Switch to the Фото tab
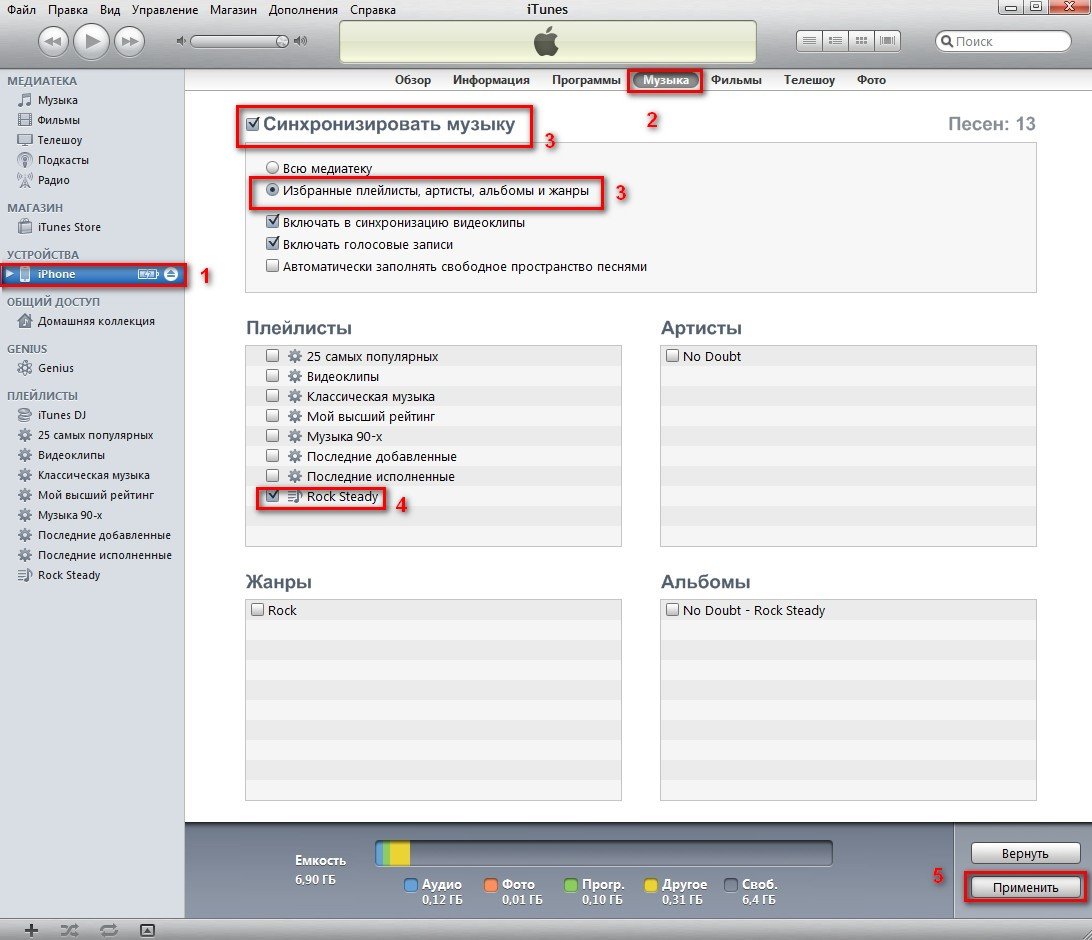Image resolution: width=1092 pixels, height=940 pixels. point(871,80)
